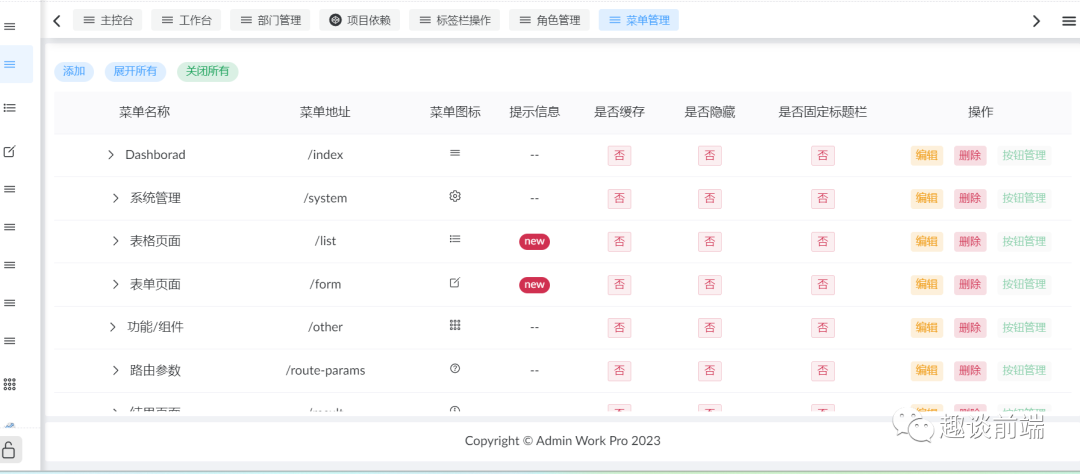Open 按钮管理 for the 表格页面 row
Screen dimensions: 1080x474
(x=1024, y=242)
